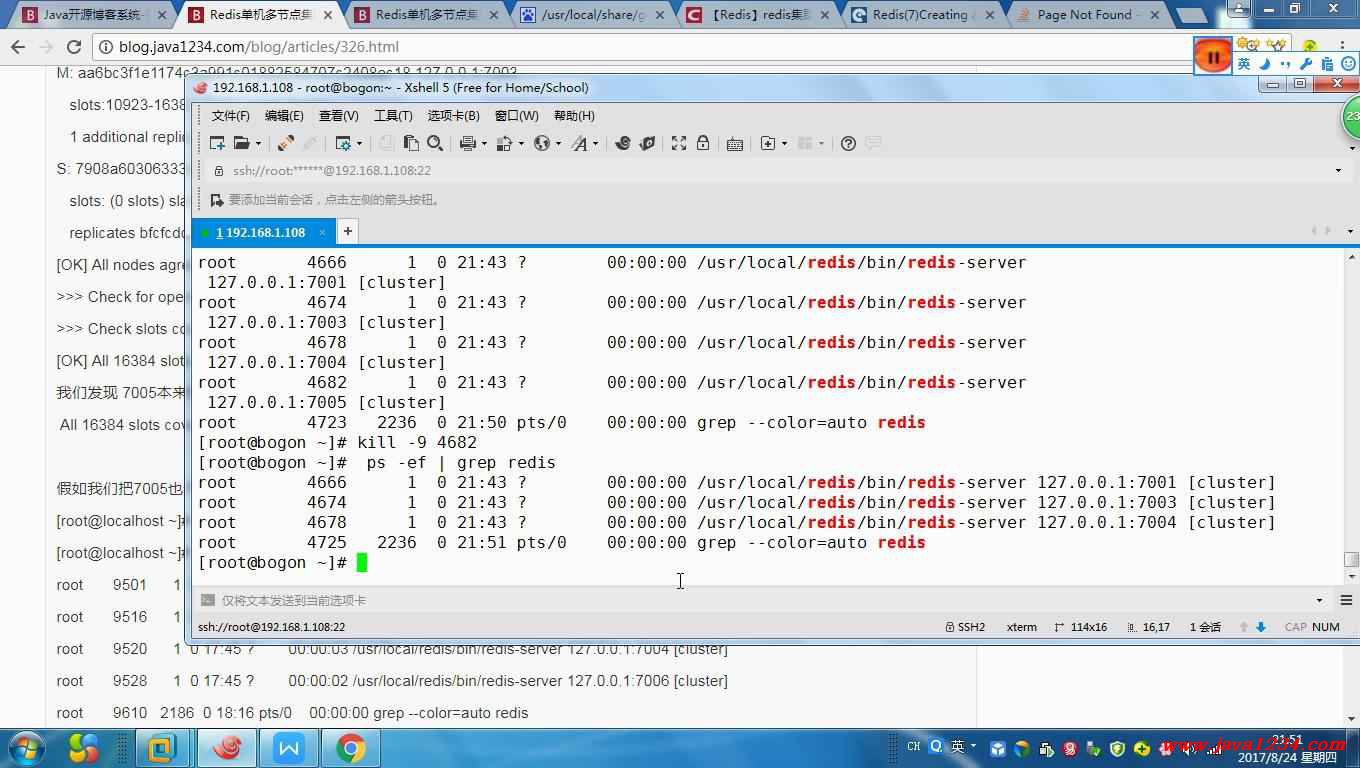This screenshot has height=768, width=1360.
Task: Expand the Properties icon dropdown arrow
Action: (x=359, y=144)
